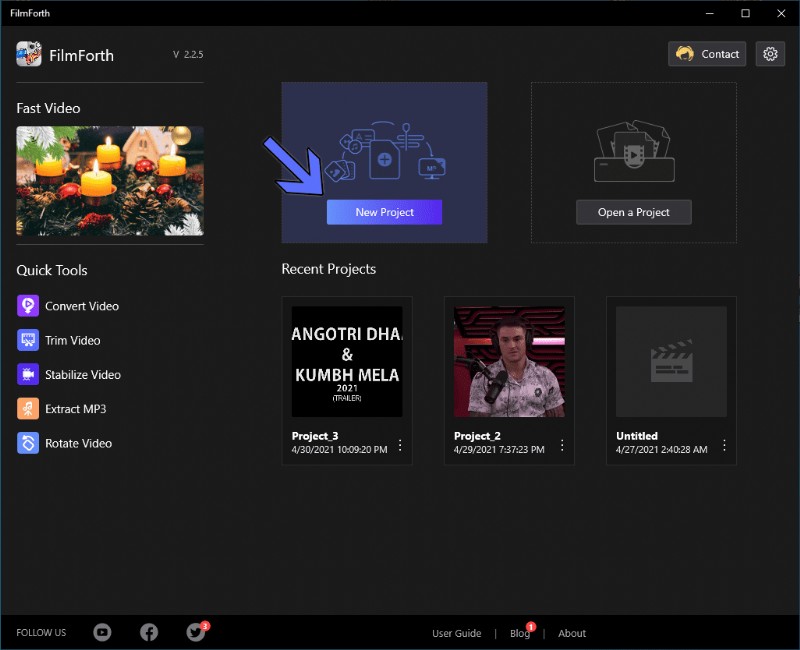This screenshot has height=650, width=800.
Task: Start a New Project
Action: (384, 212)
